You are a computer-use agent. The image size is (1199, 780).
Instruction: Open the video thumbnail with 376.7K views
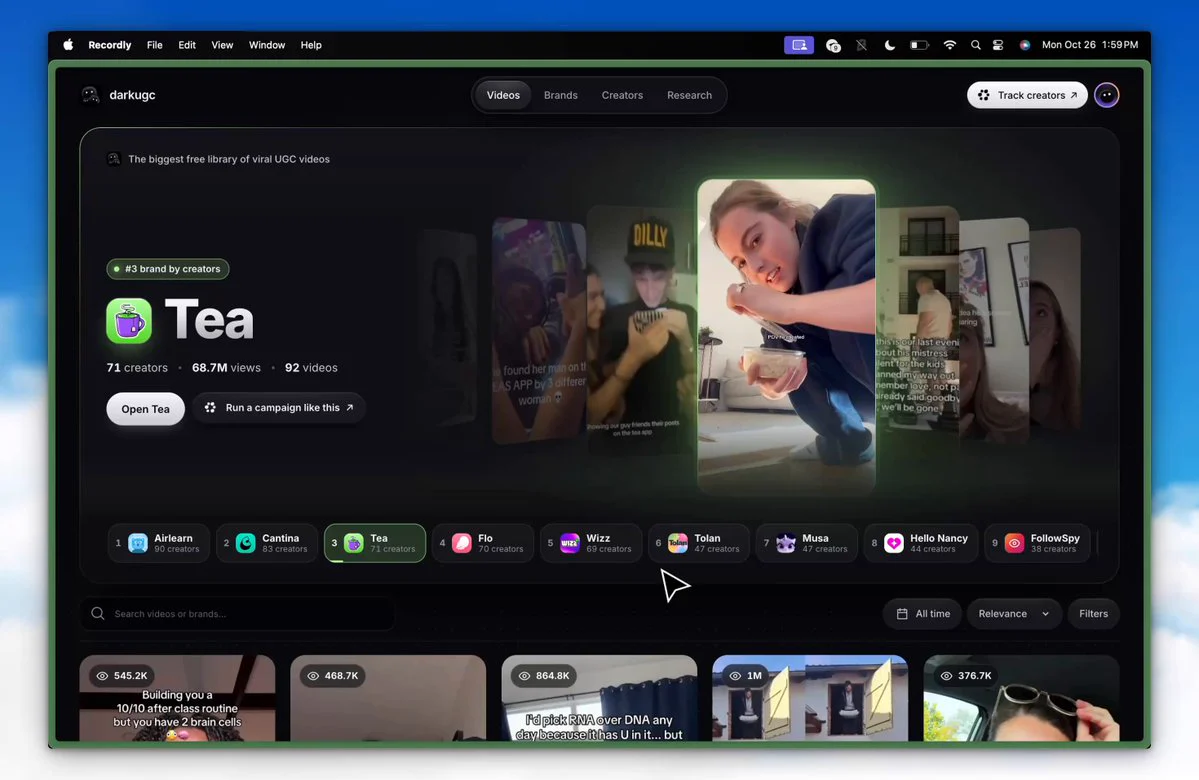pos(1021,697)
